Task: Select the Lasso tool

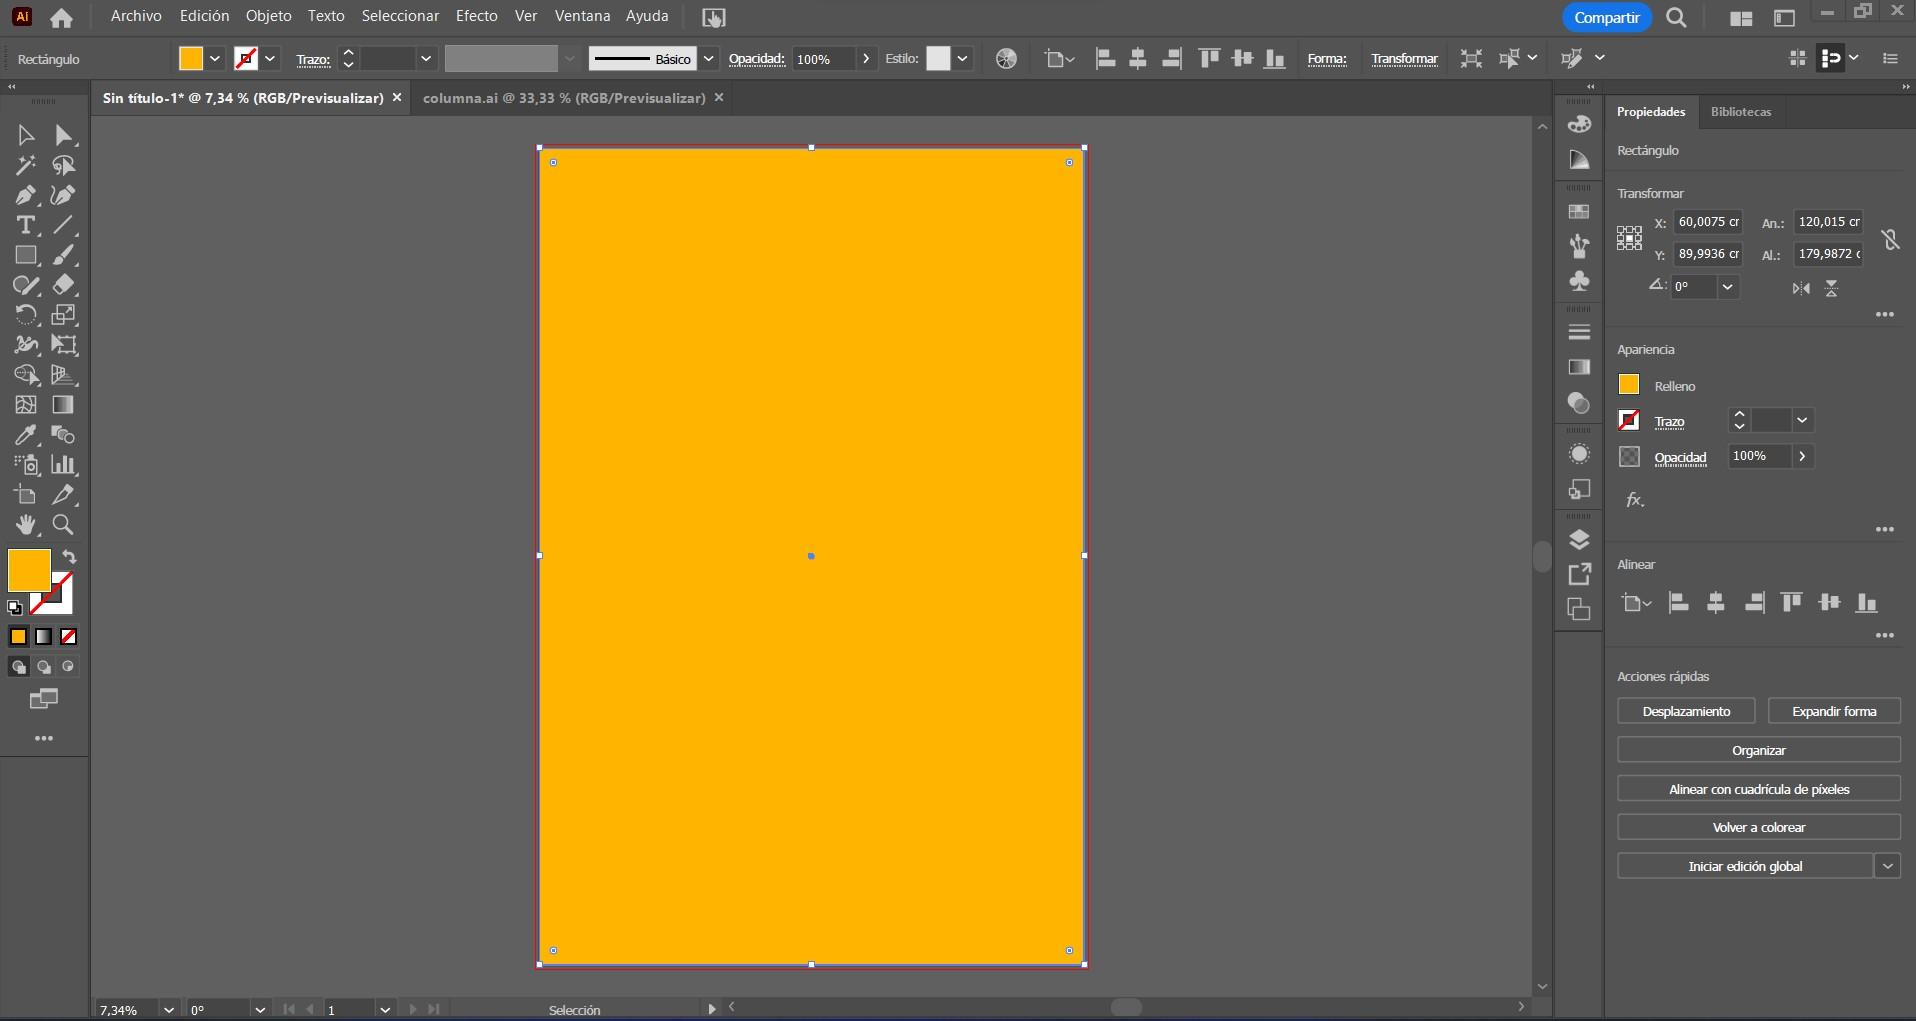Action: pyautogui.click(x=64, y=165)
